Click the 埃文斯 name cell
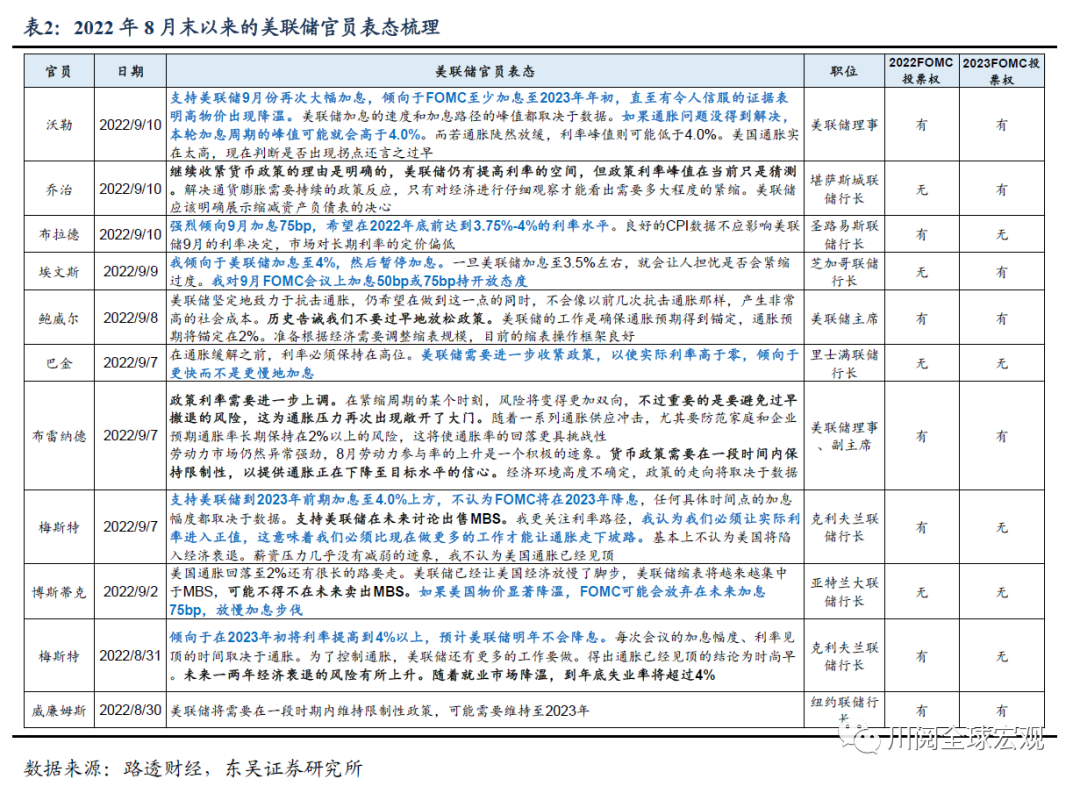 [x=59, y=270]
